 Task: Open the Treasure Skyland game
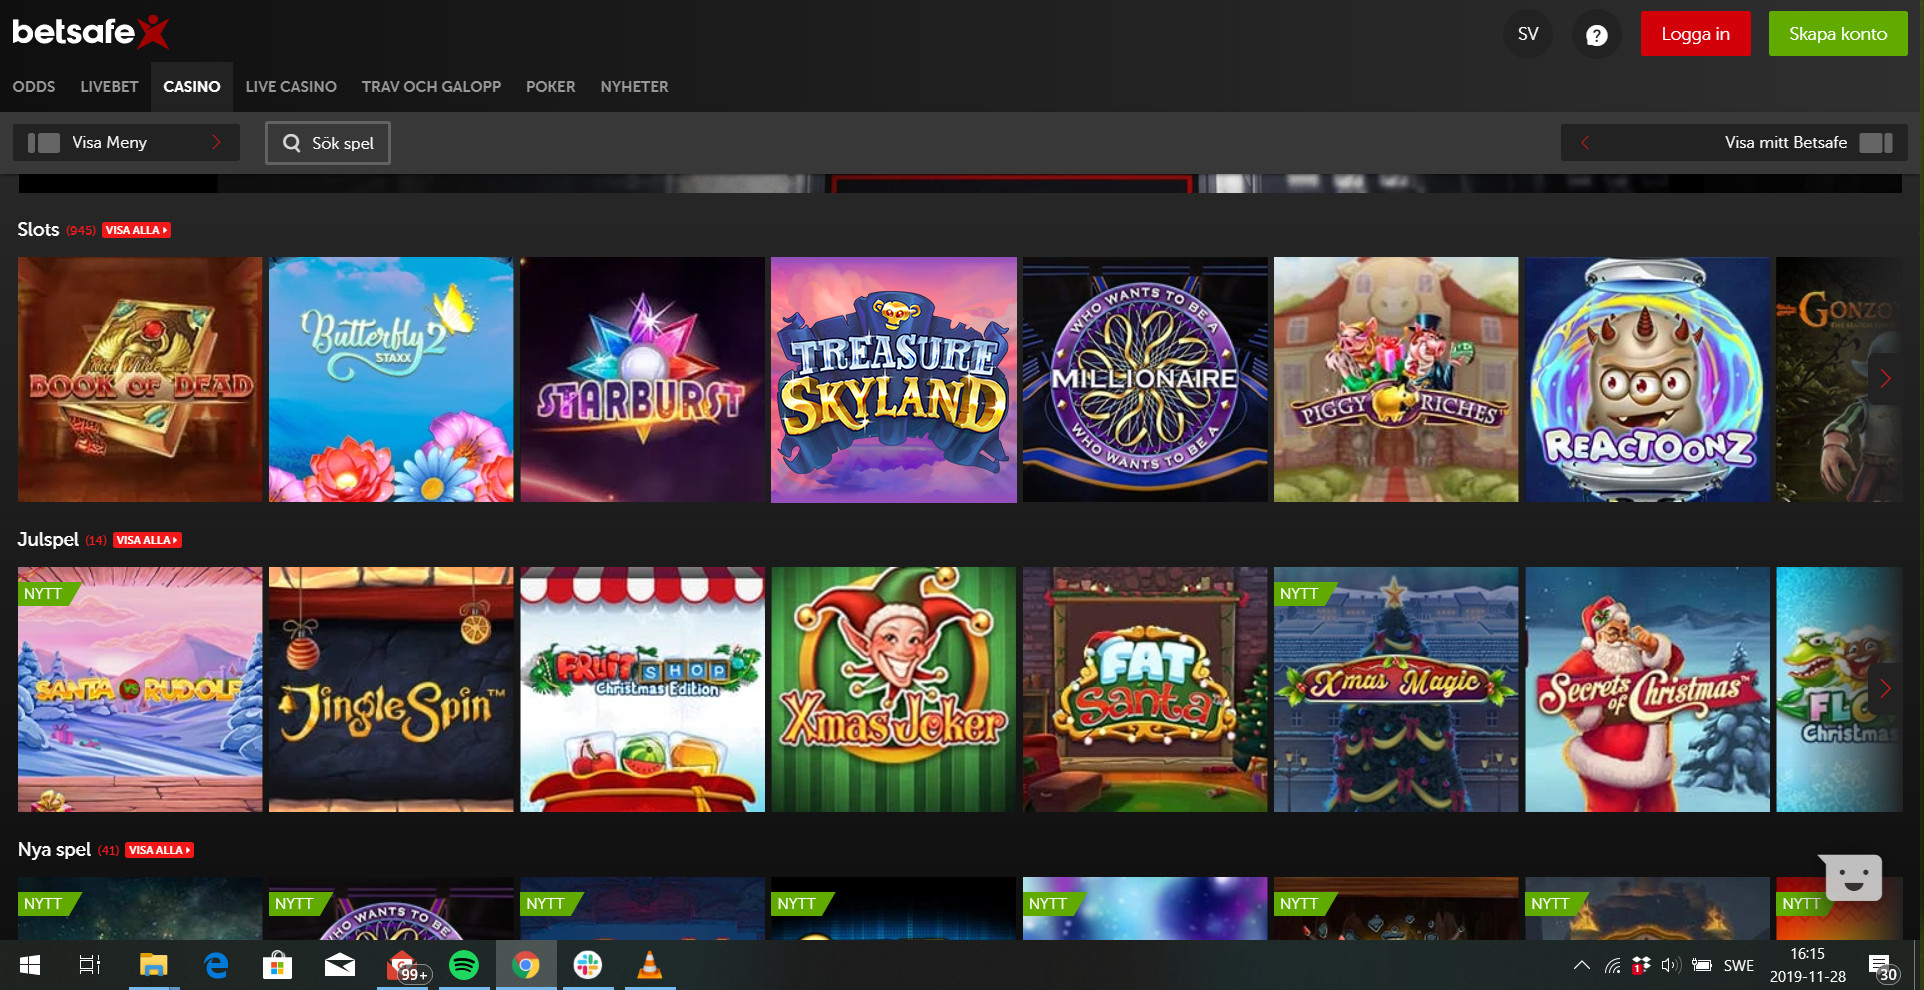click(894, 380)
